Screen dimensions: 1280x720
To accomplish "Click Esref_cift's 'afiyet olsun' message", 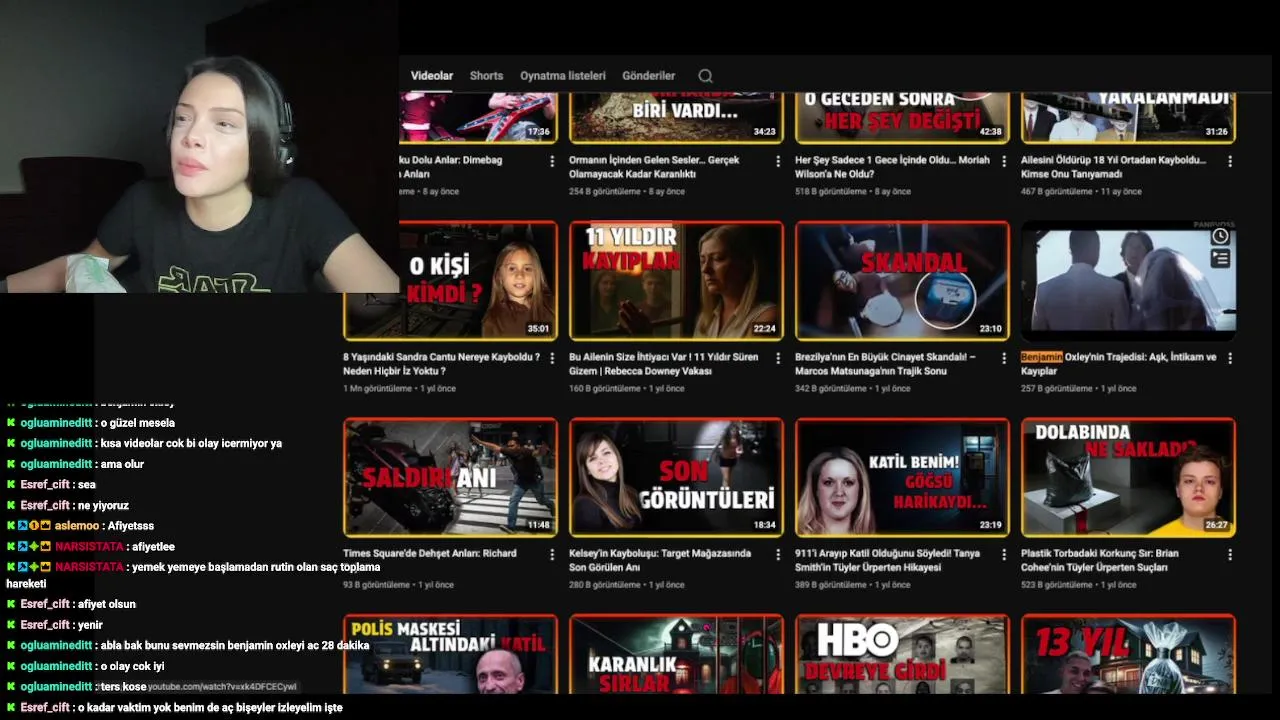I will [x=107, y=604].
